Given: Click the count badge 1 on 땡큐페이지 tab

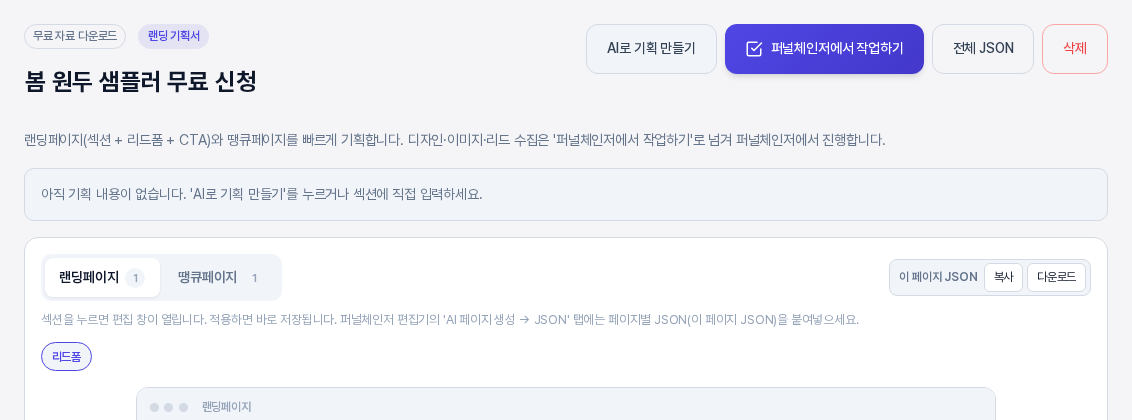Looking at the screenshot, I should click(254, 278).
